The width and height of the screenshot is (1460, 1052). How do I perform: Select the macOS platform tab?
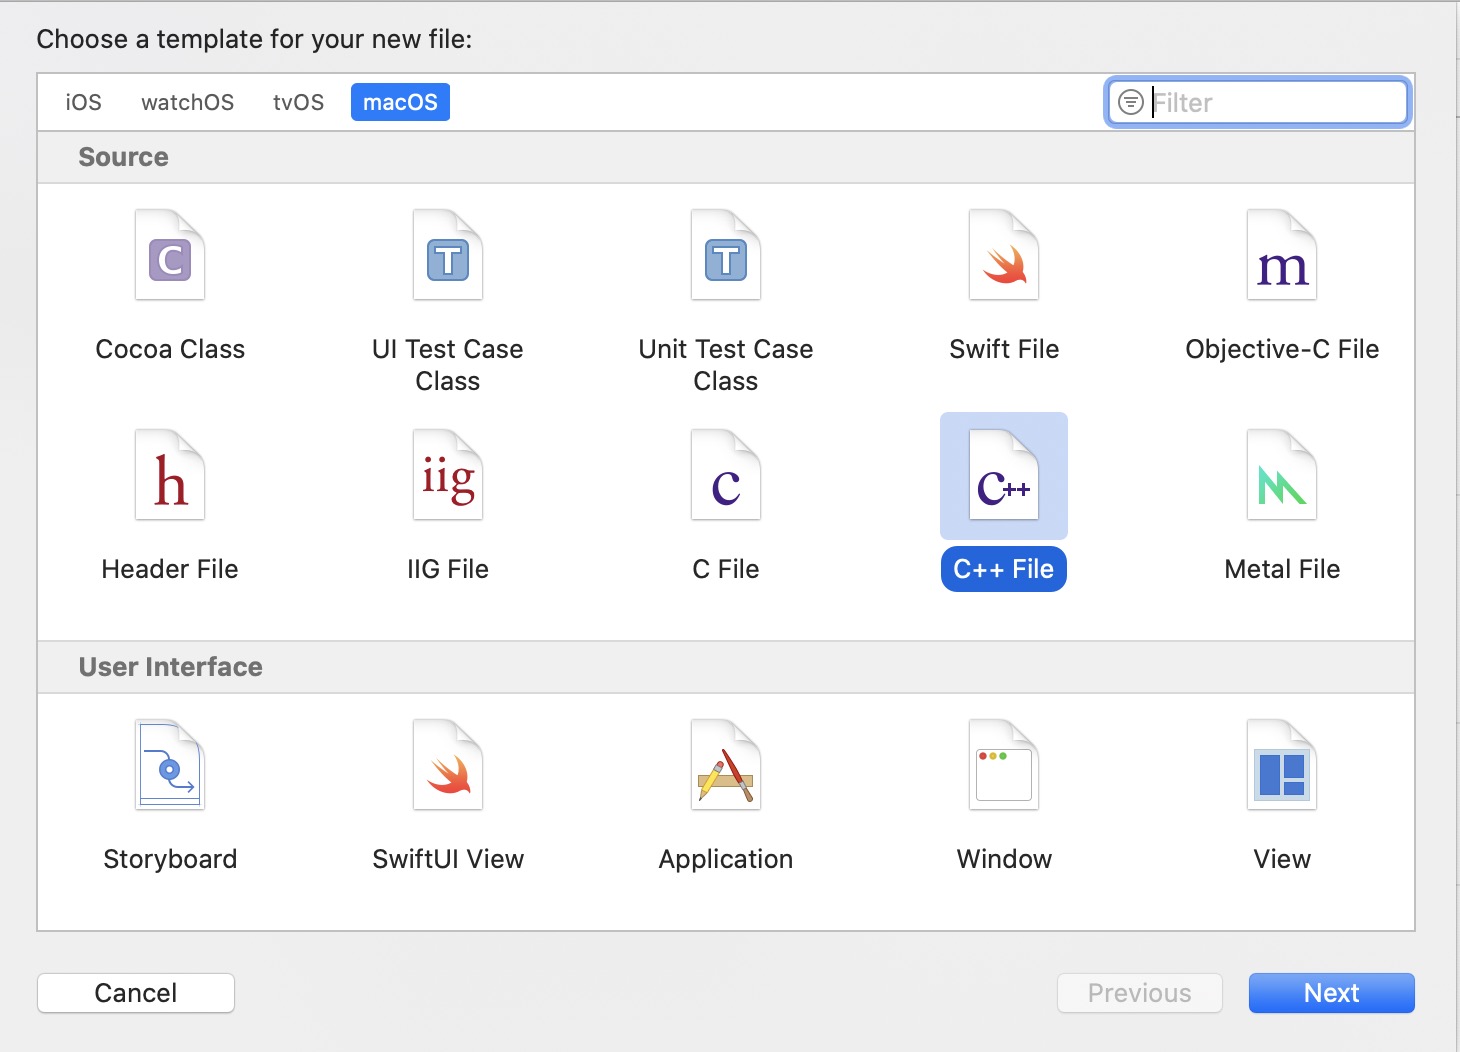point(400,102)
